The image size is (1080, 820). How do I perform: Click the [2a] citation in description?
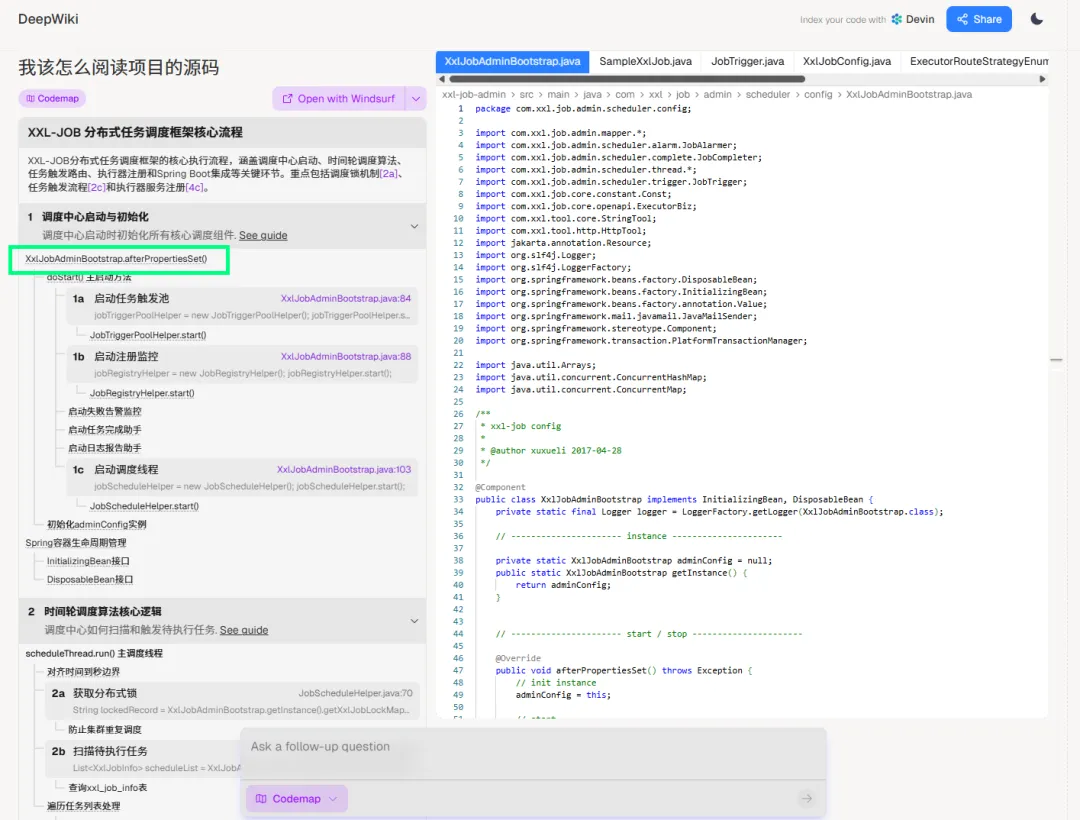388,174
